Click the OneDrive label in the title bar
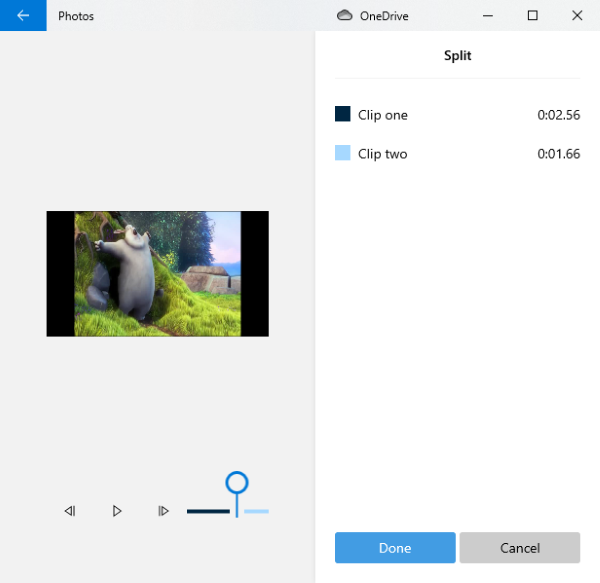Viewport: 600px width, 583px height. click(x=384, y=16)
